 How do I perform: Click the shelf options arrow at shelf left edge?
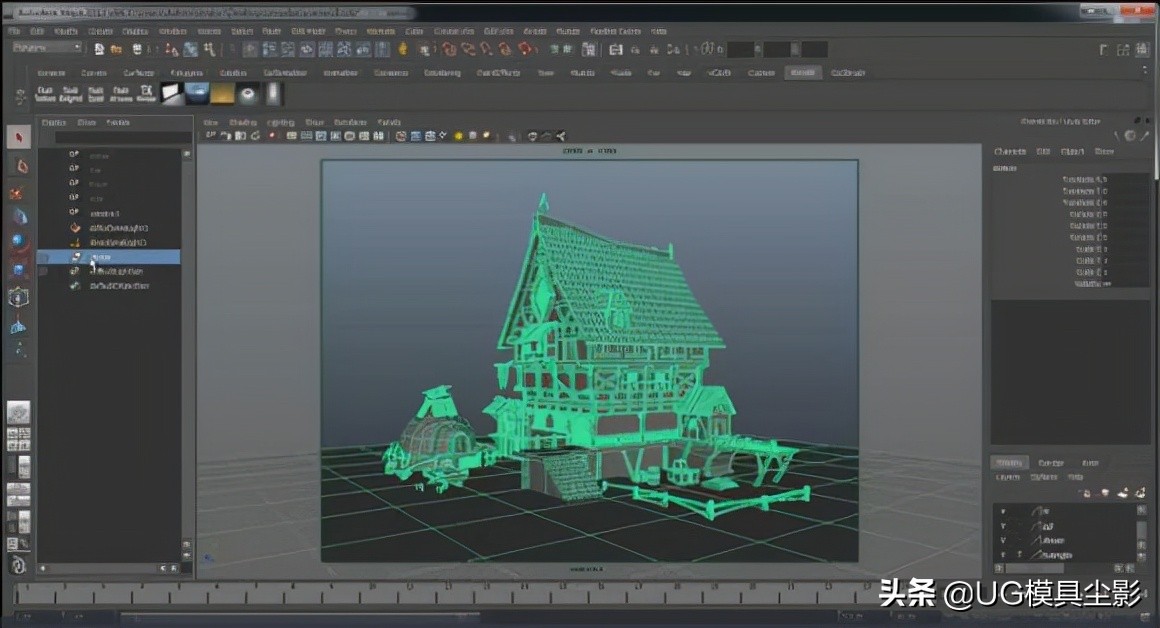point(19,96)
